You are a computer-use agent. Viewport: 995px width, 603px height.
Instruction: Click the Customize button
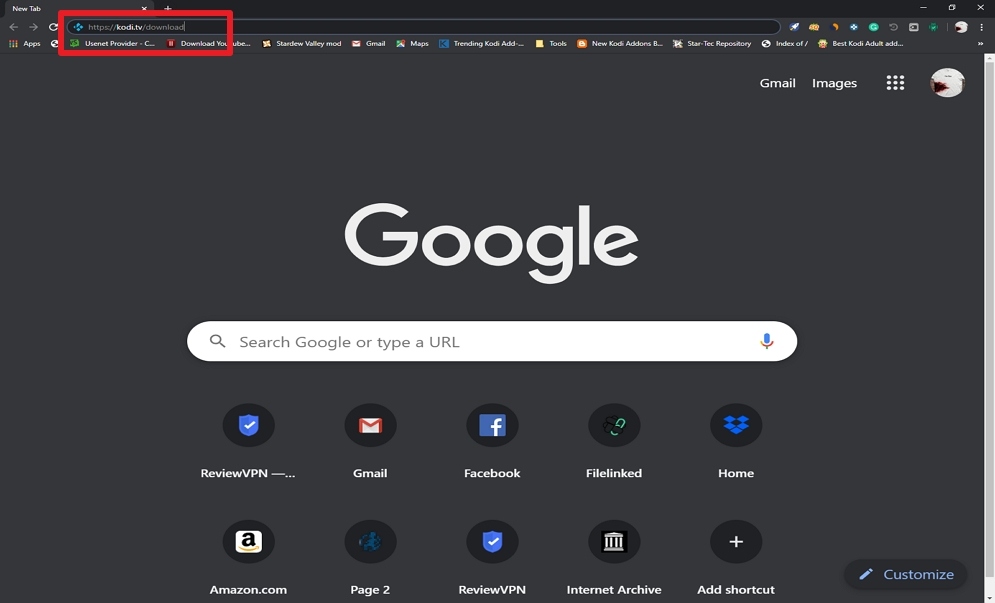pyautogui.click(x=906, y=574)
